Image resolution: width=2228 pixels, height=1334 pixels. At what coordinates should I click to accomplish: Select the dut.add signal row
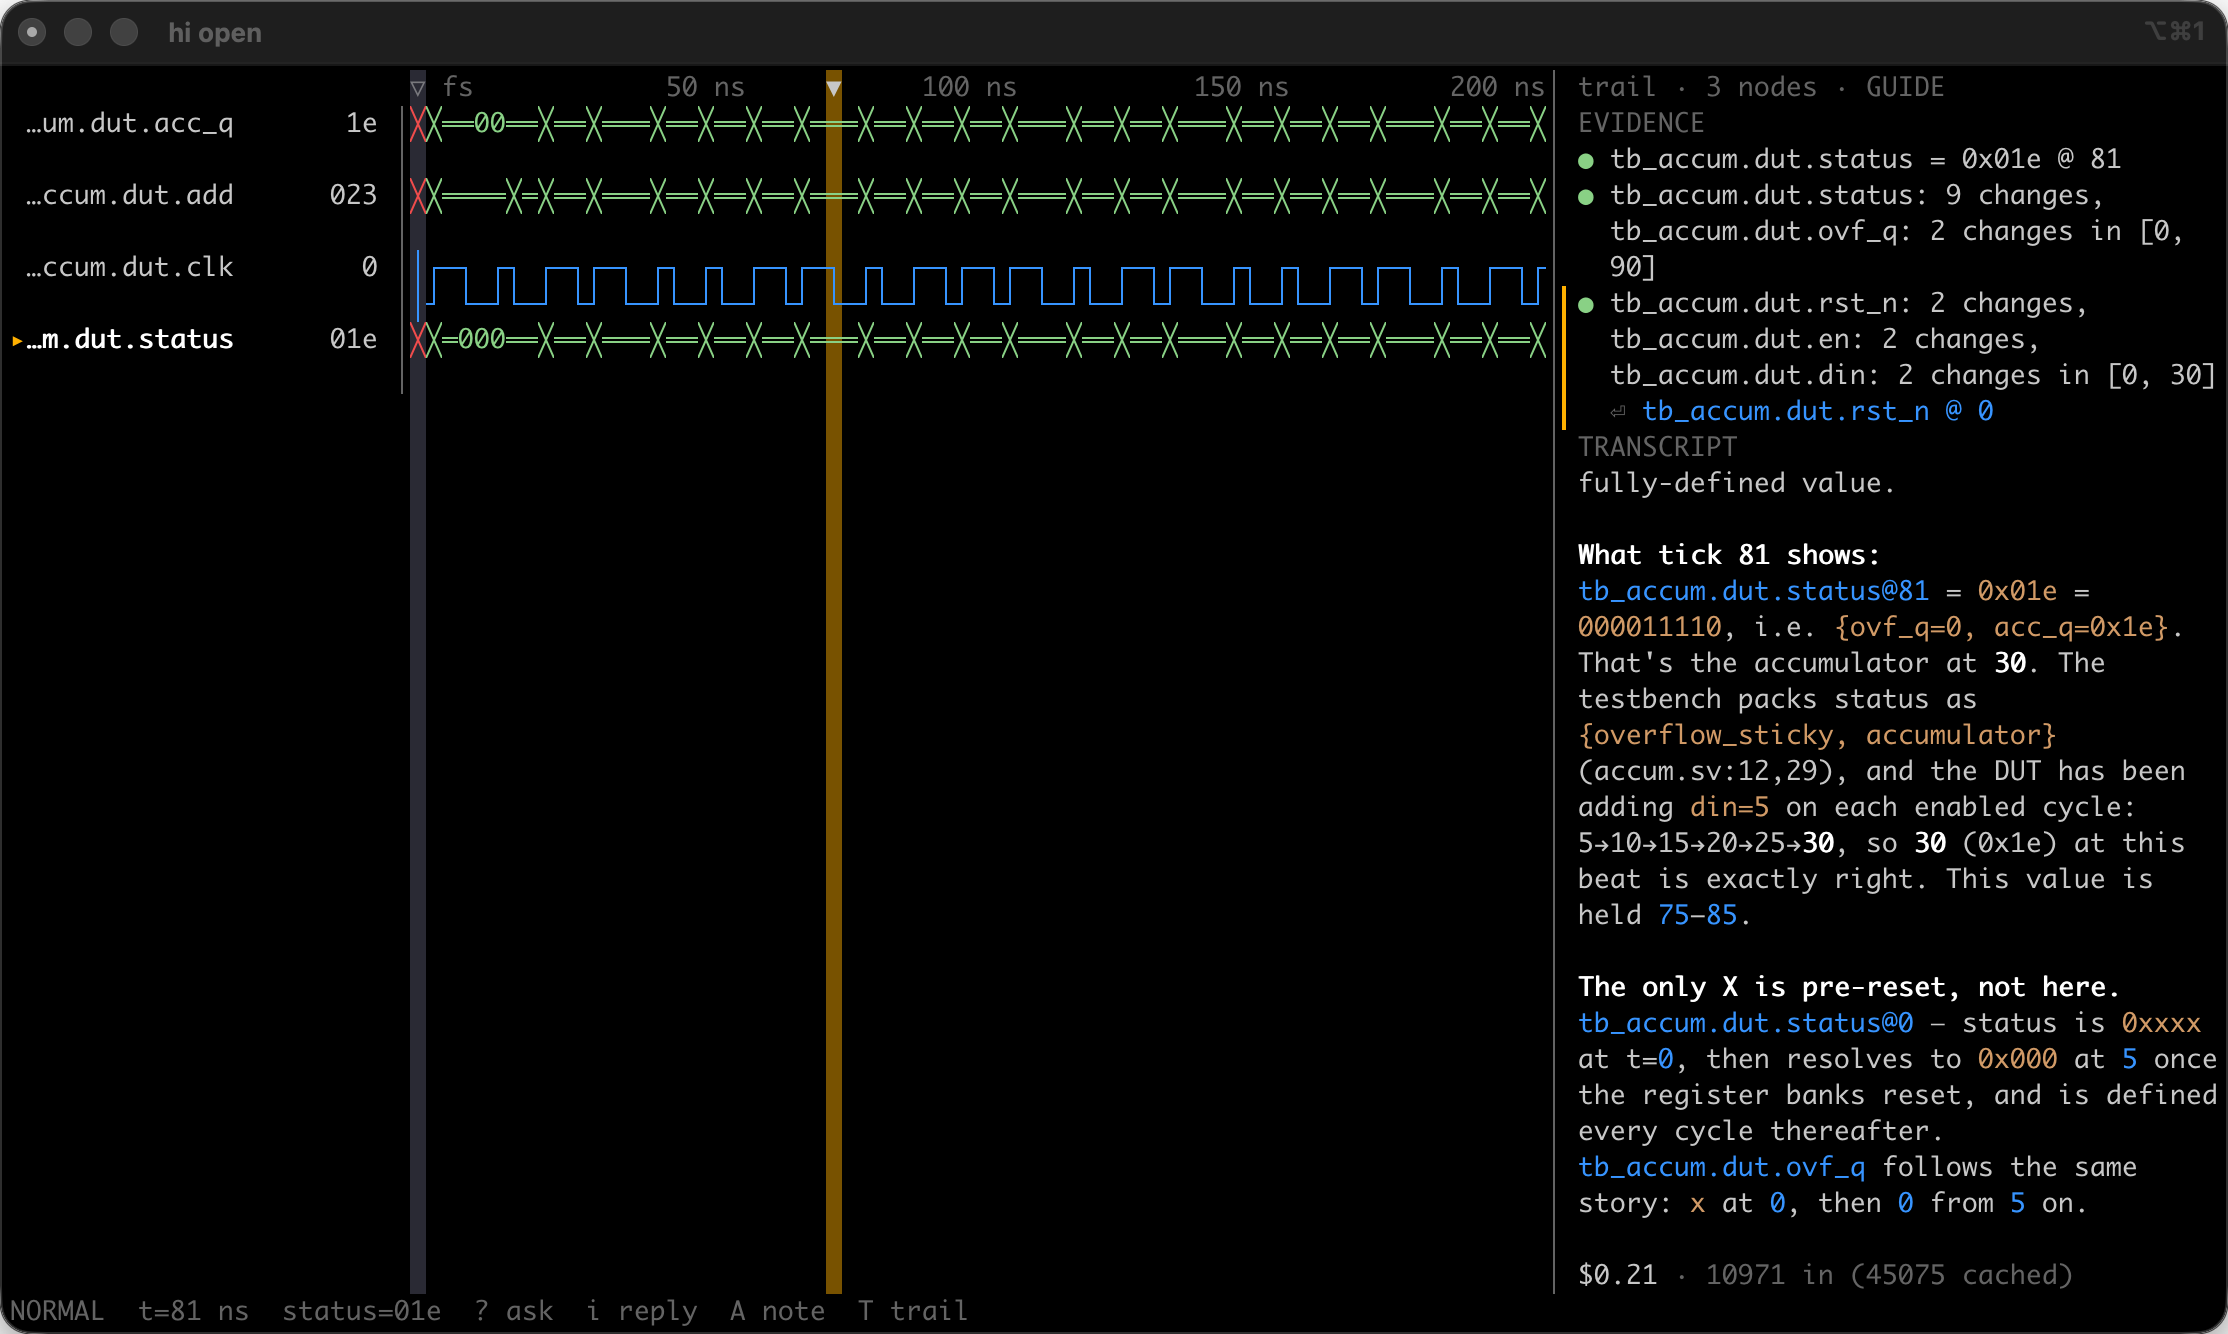coord(201,196)
